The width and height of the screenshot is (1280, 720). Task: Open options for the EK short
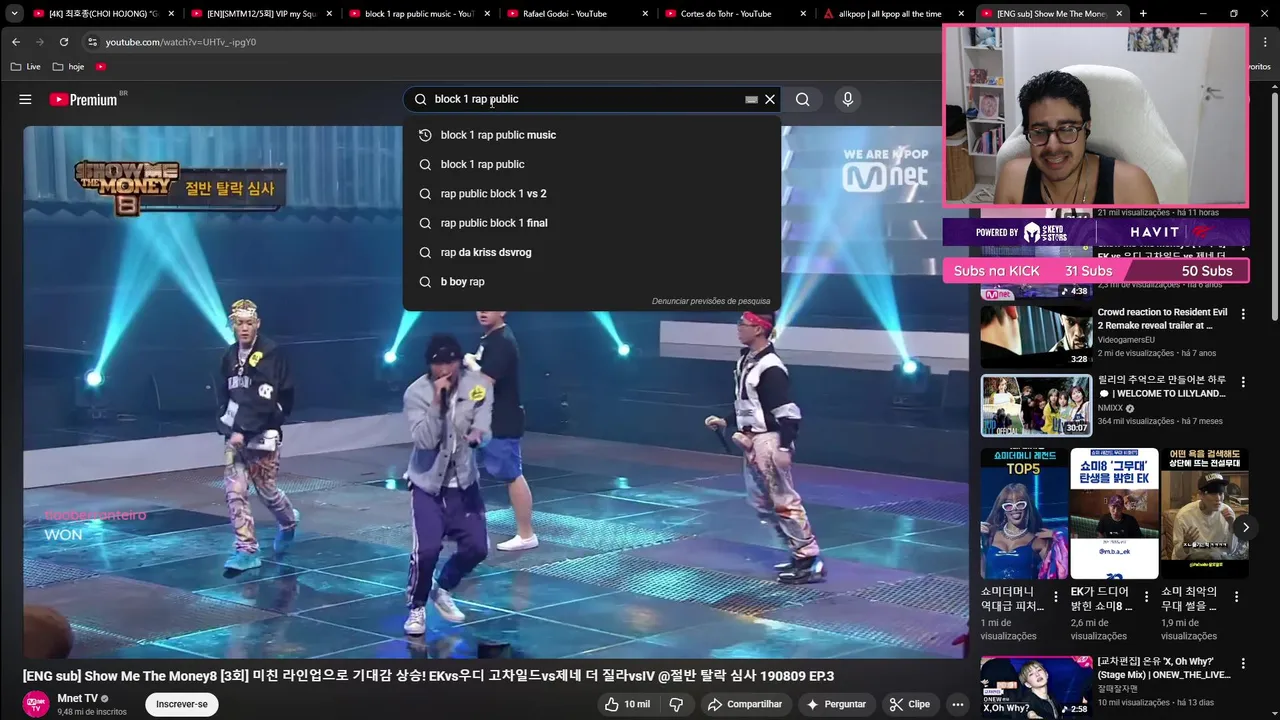(x=1146, y=597)
